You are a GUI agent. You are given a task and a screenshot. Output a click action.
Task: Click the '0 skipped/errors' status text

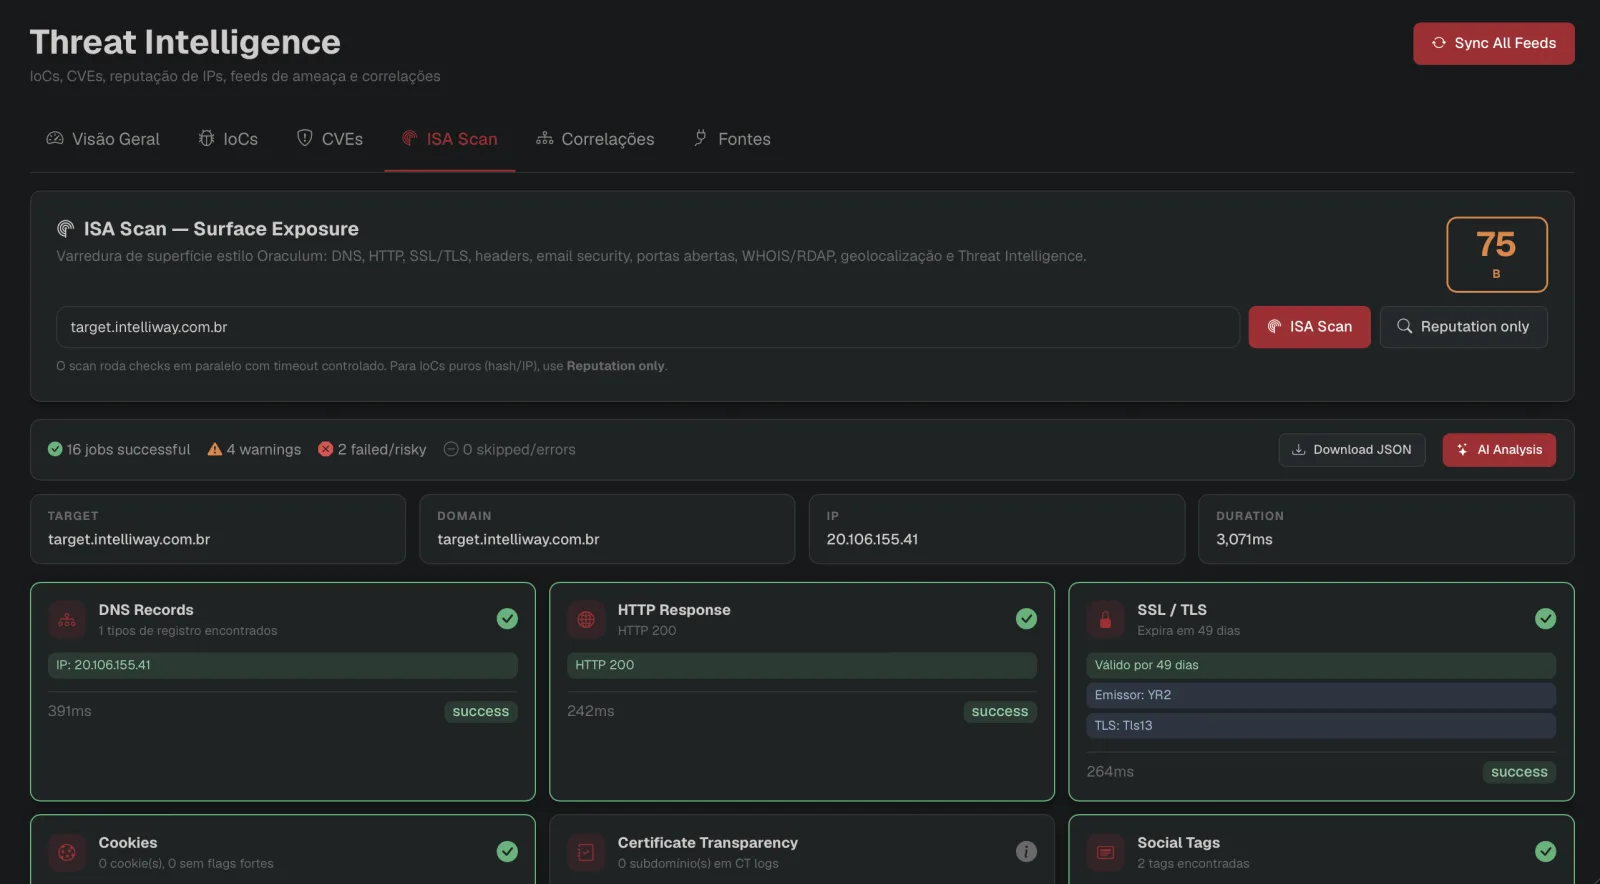coord(519,450)
